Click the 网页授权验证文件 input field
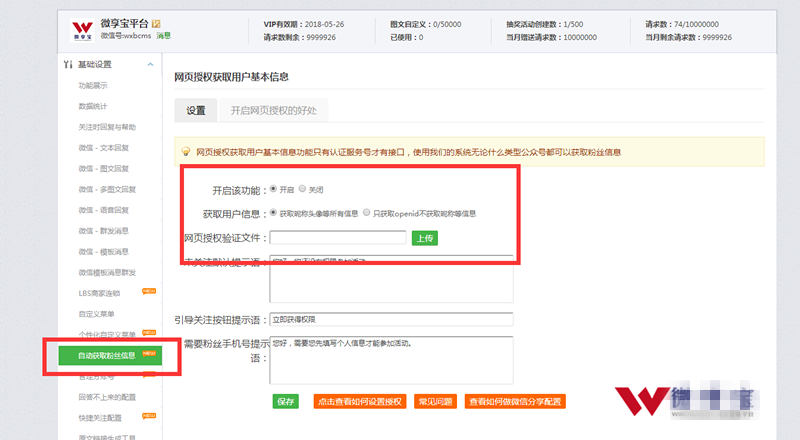The width and height of the screenshot is (800, 440). [x=338, y=238]
